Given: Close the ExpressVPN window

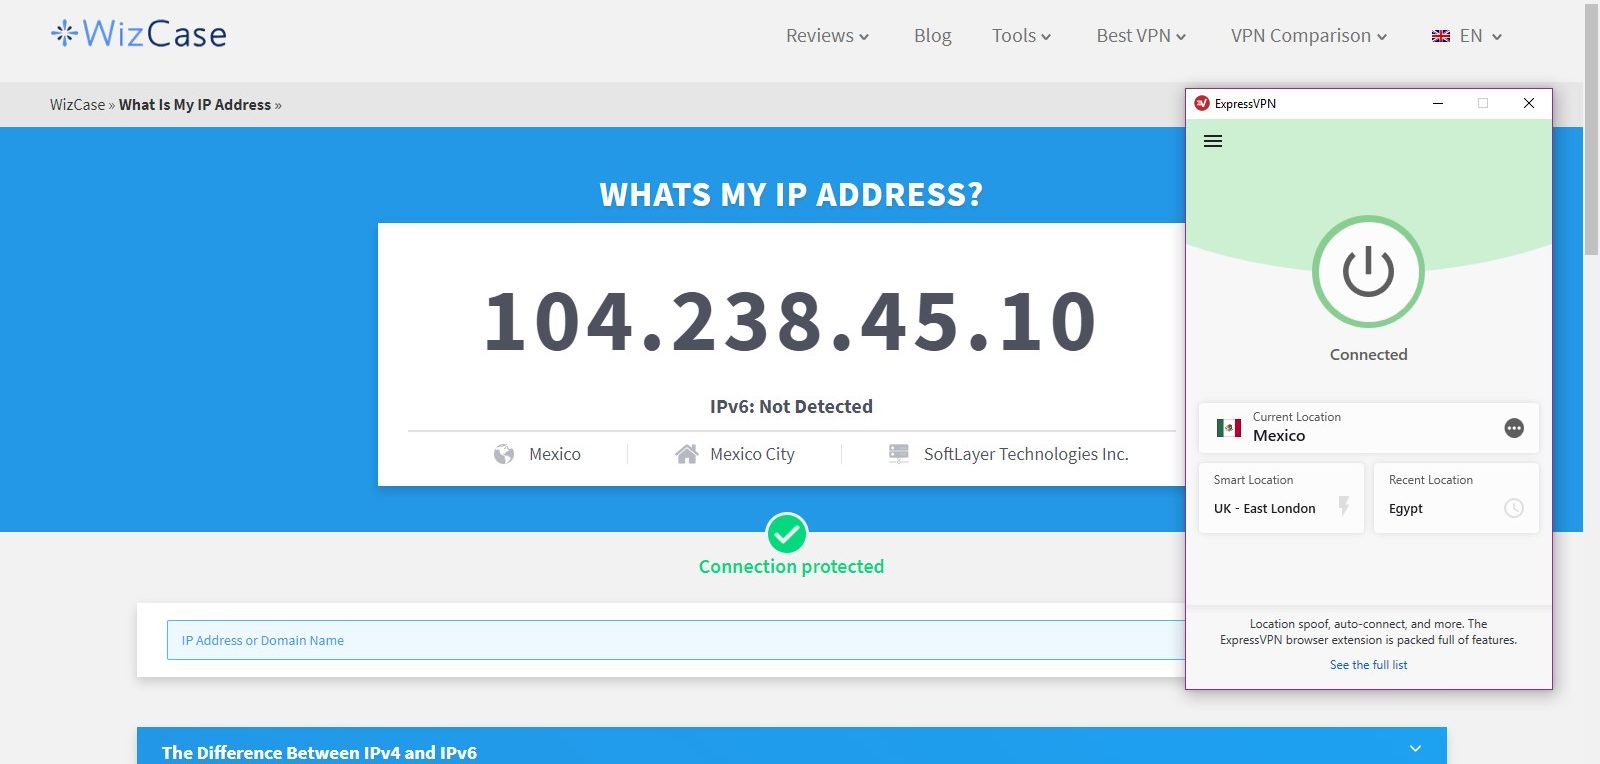Looking at the screenshot, I should click(1528, 103).
